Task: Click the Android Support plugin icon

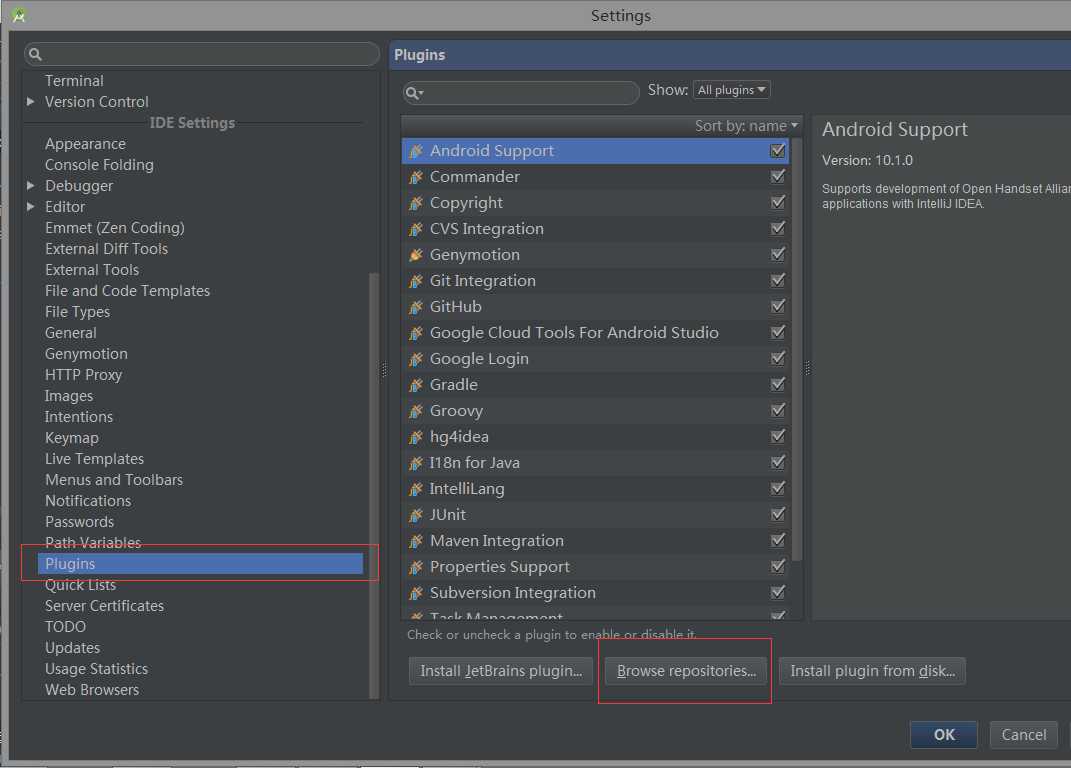Action: tap(416, 151)
